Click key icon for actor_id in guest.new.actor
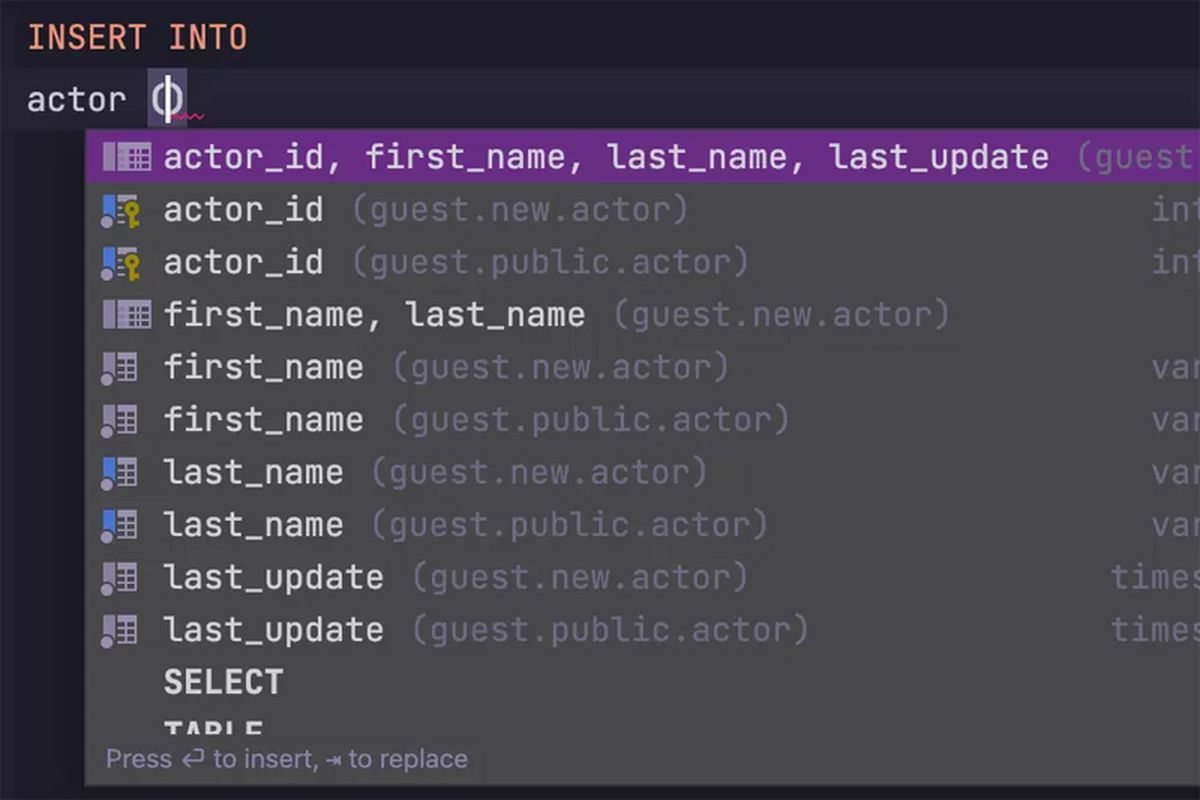The width and height of the screenshot is (1200, 800). tap(121, 210)
